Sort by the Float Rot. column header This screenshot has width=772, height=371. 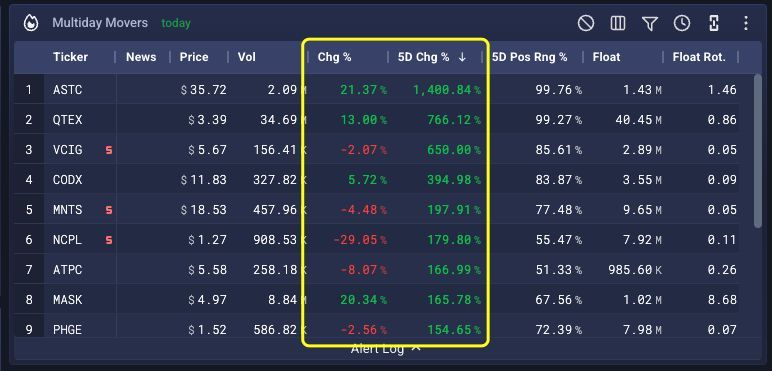(x=699, y=57)
